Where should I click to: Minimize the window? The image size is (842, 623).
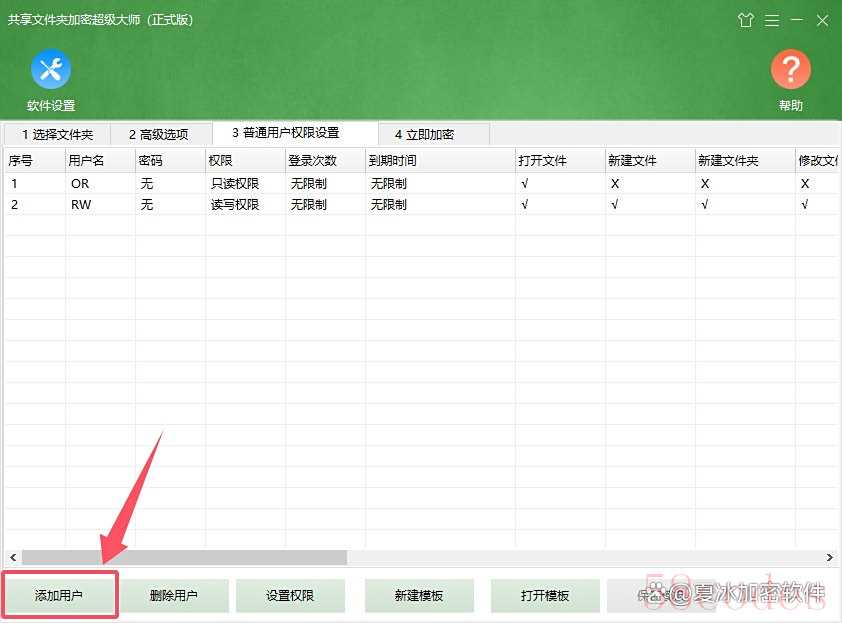coord(797,20)
